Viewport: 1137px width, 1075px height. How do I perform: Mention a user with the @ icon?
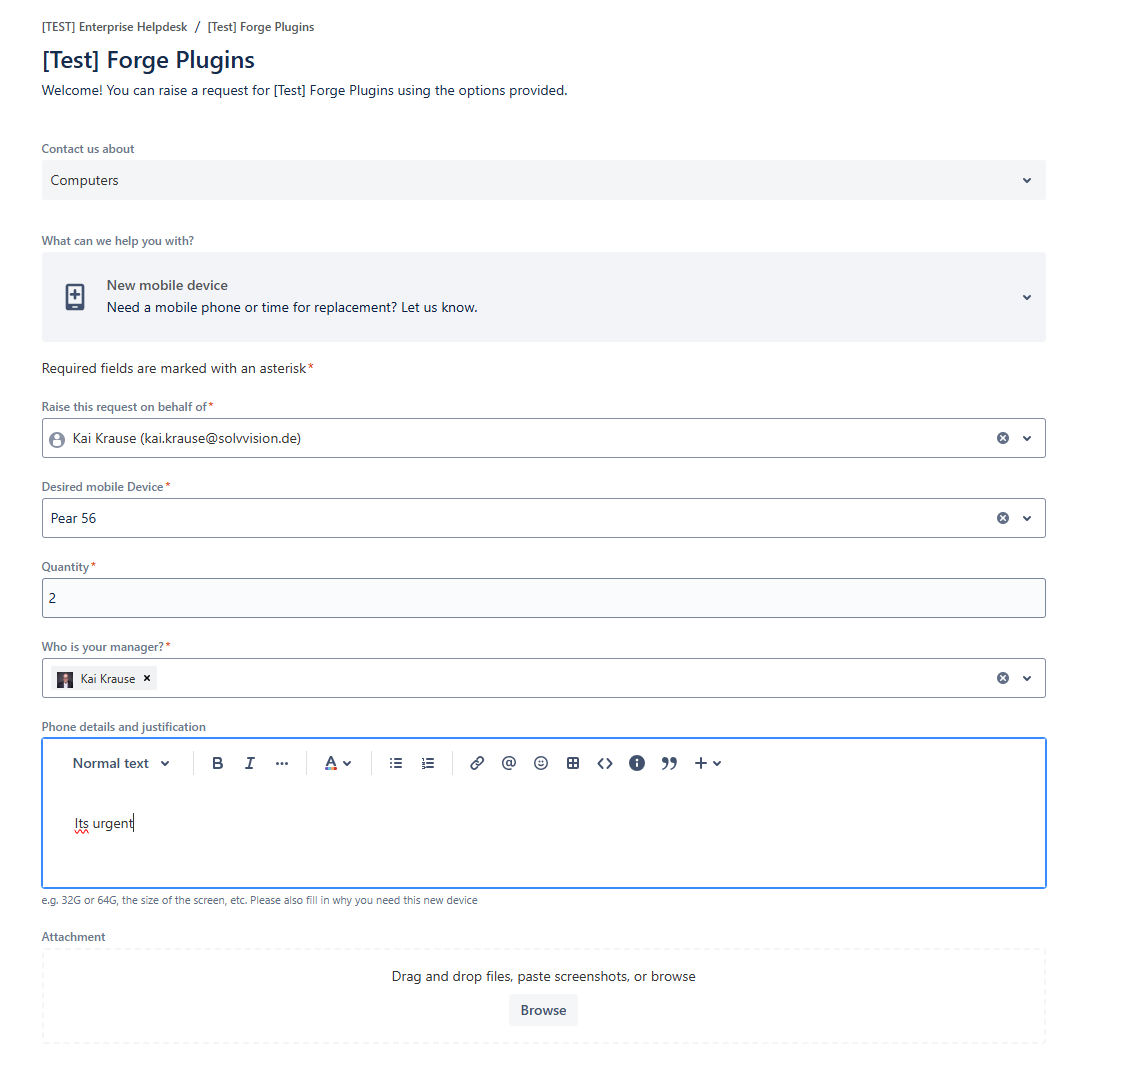(x=508, y=763)
